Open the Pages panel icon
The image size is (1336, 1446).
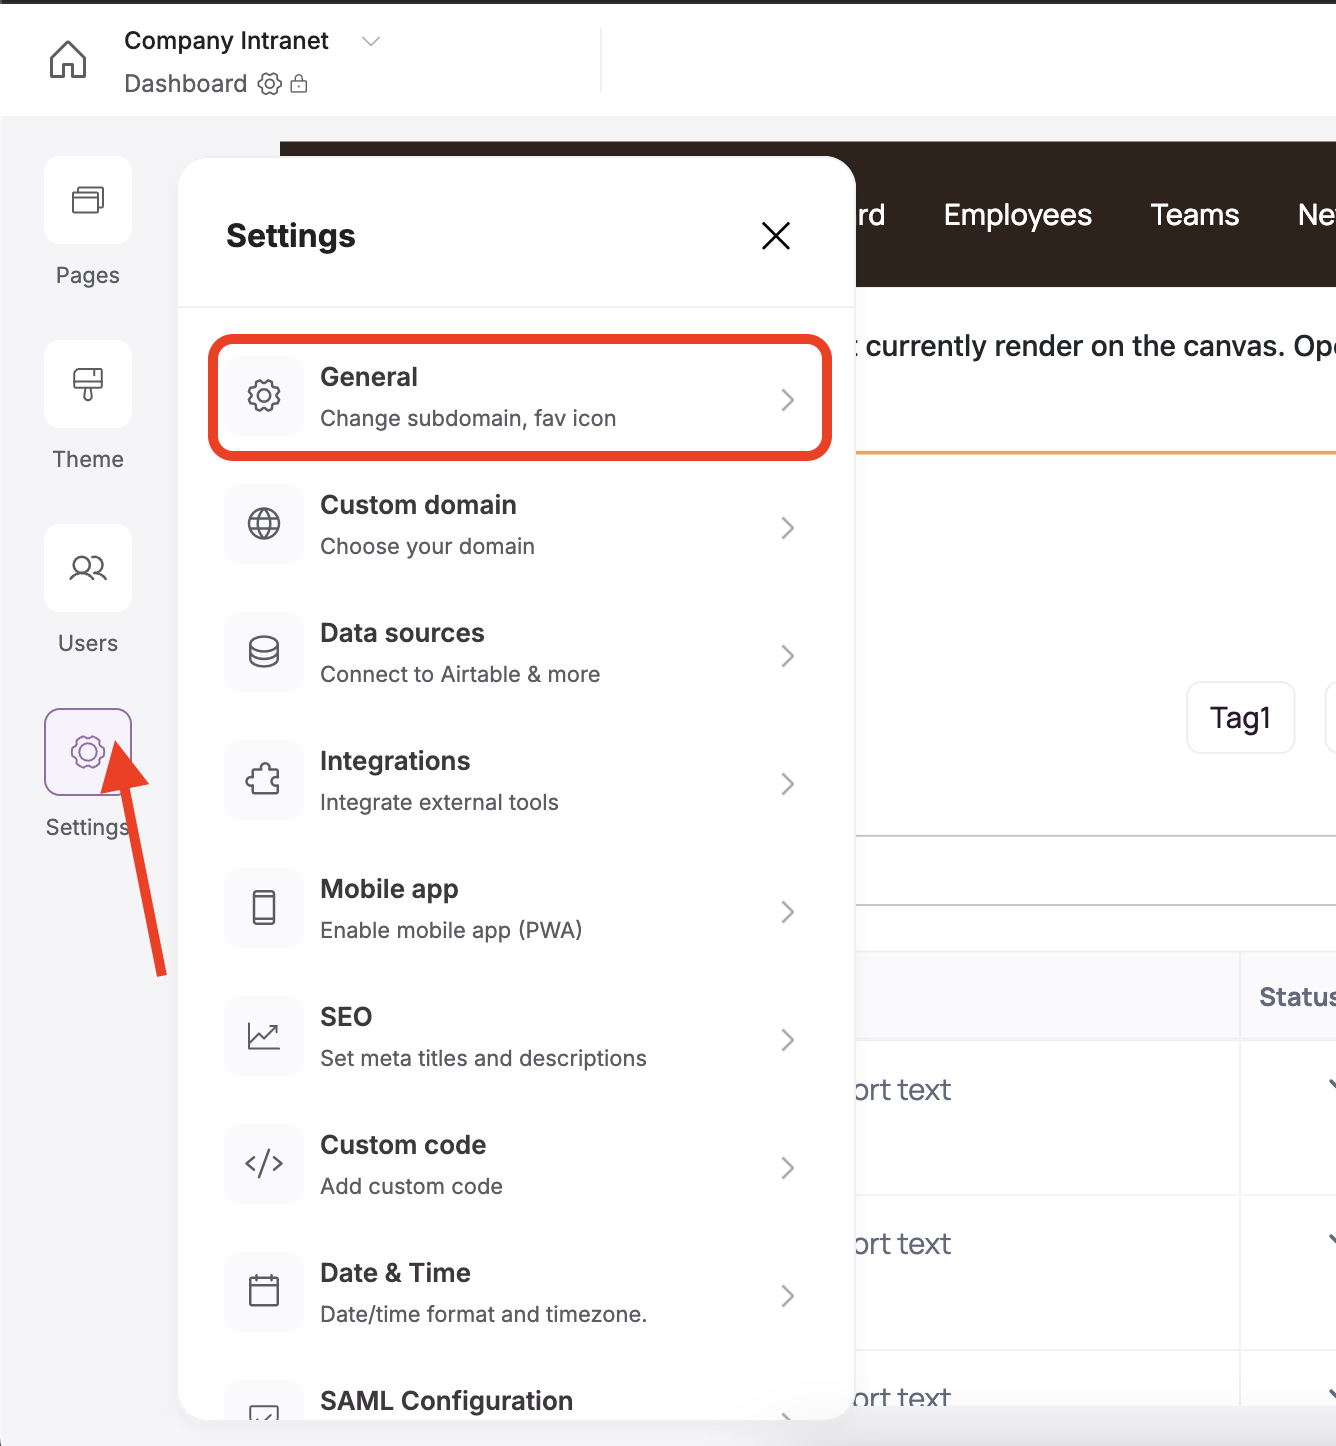tap(88, 200)
